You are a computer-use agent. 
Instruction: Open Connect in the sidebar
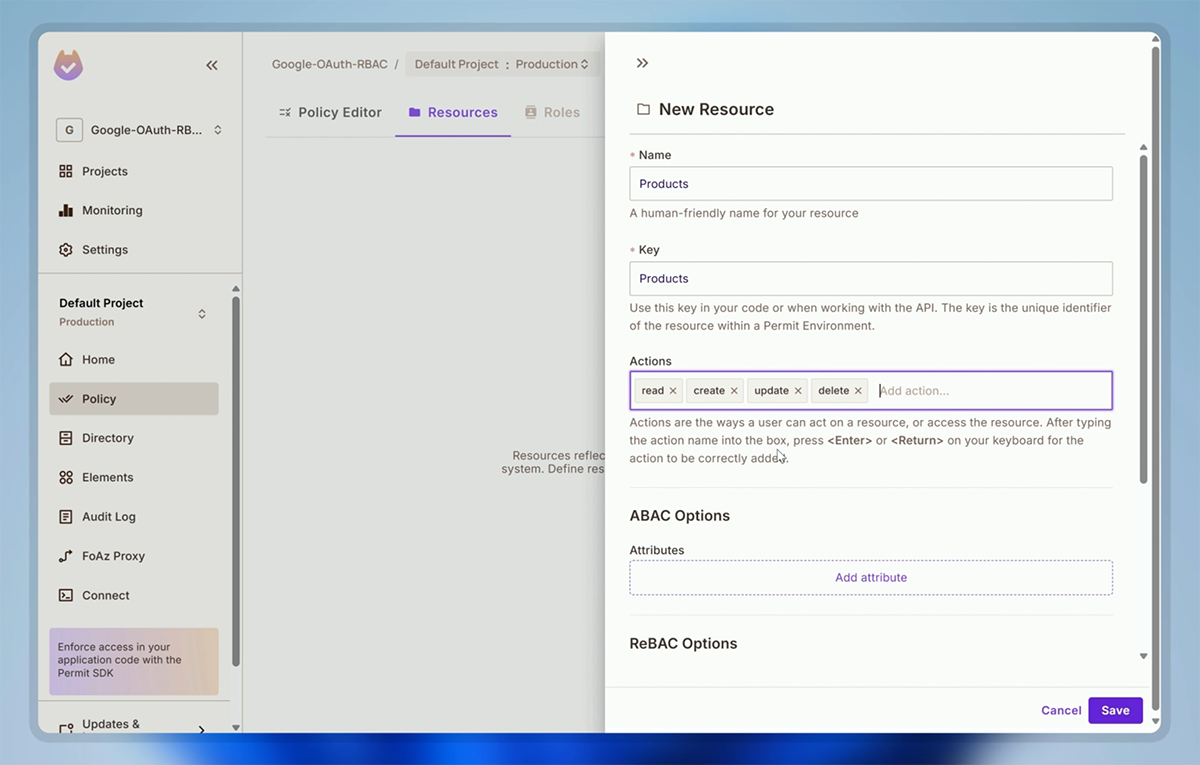[x=106, y=595]
